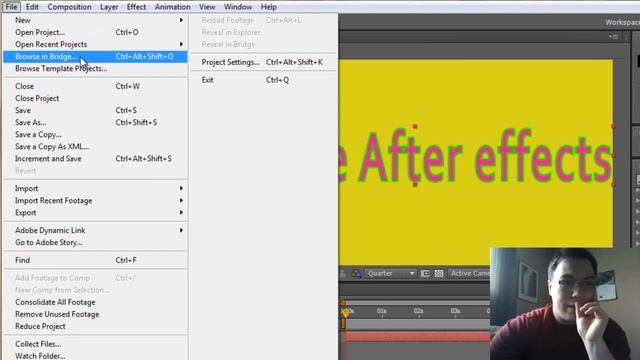Viewport: 640px width, 360px height.
Task: Choose Close Project
Action: [95, 98]
